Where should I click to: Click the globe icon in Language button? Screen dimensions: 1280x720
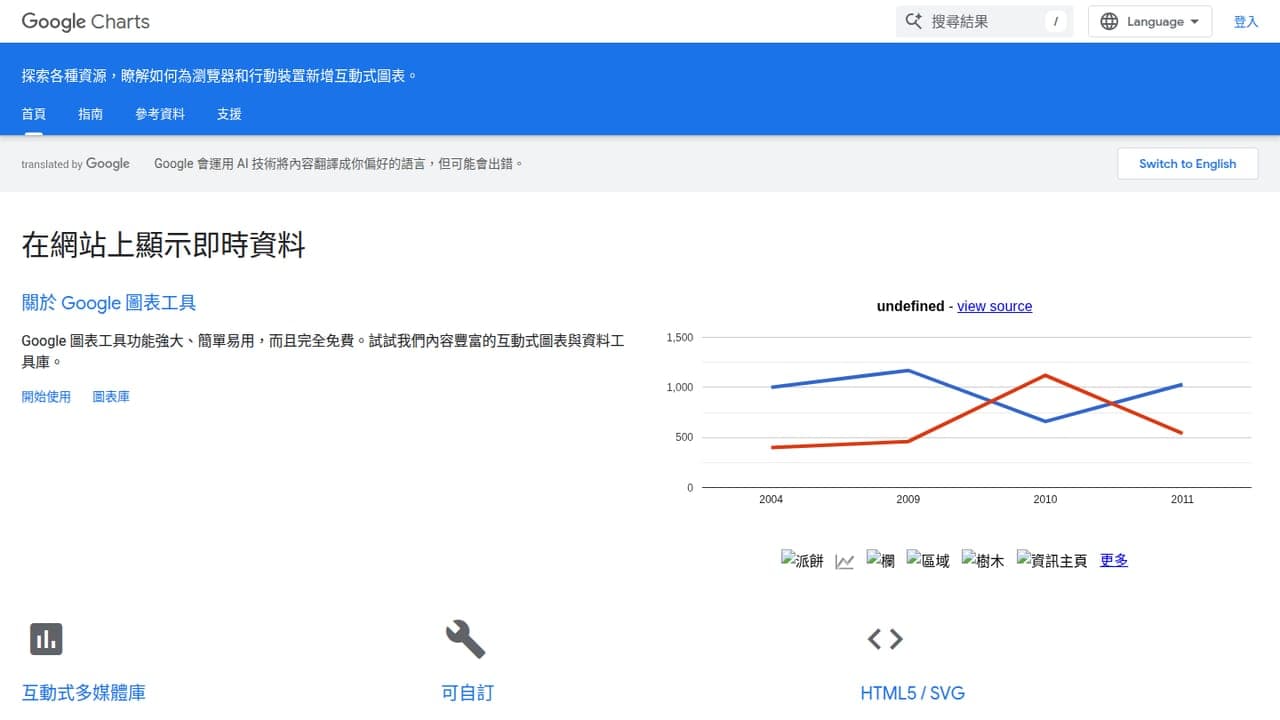point(1109,21)
